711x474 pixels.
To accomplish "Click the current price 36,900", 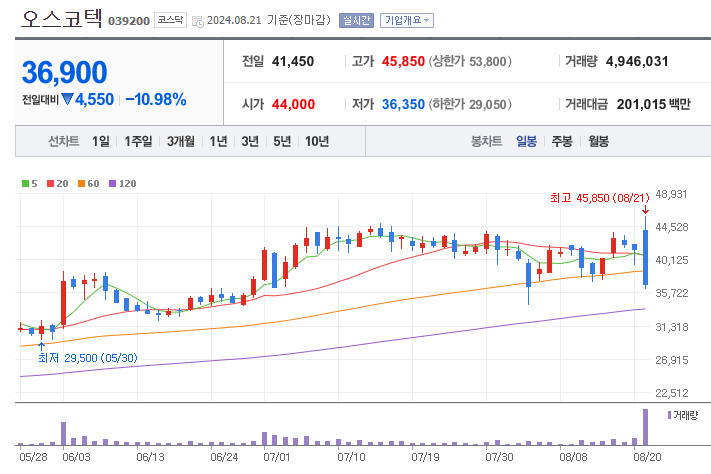I will [x=64, y=73].
